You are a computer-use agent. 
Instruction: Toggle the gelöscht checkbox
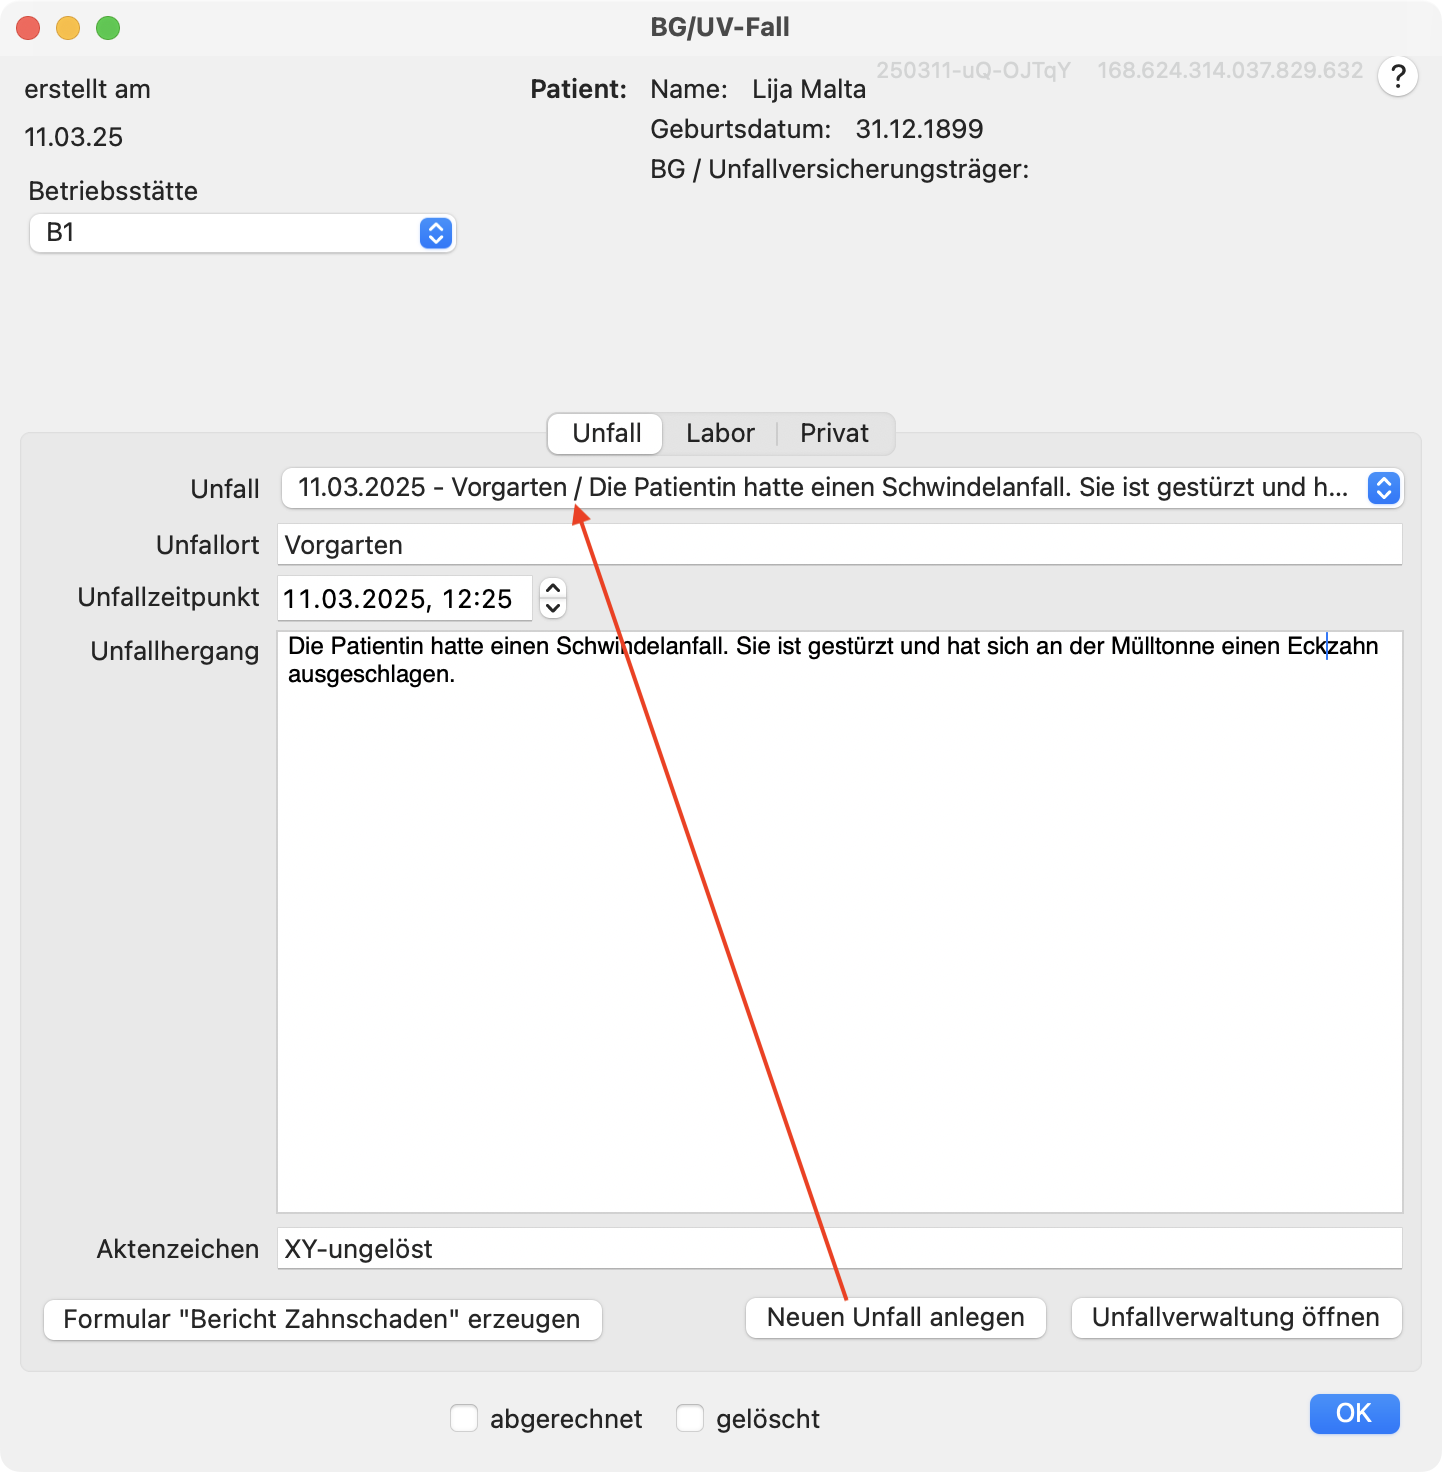coord(690,1418)
